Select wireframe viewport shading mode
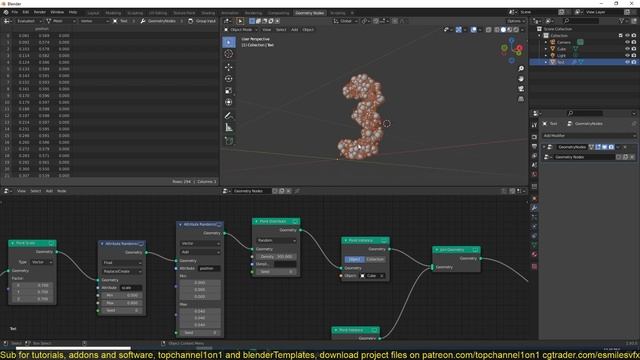This screenshot has height=360, width=640. [497, 30]
